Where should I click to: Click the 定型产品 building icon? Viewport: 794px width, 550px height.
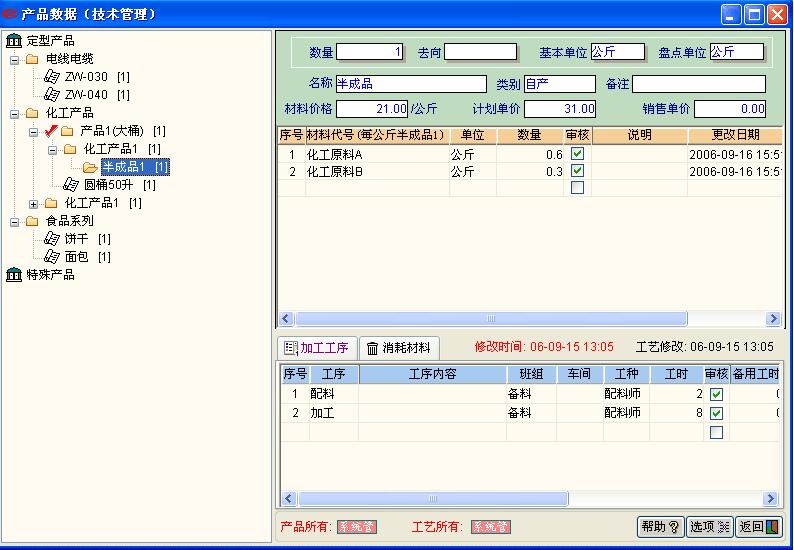pyautogui.click(x=14, y=41)
